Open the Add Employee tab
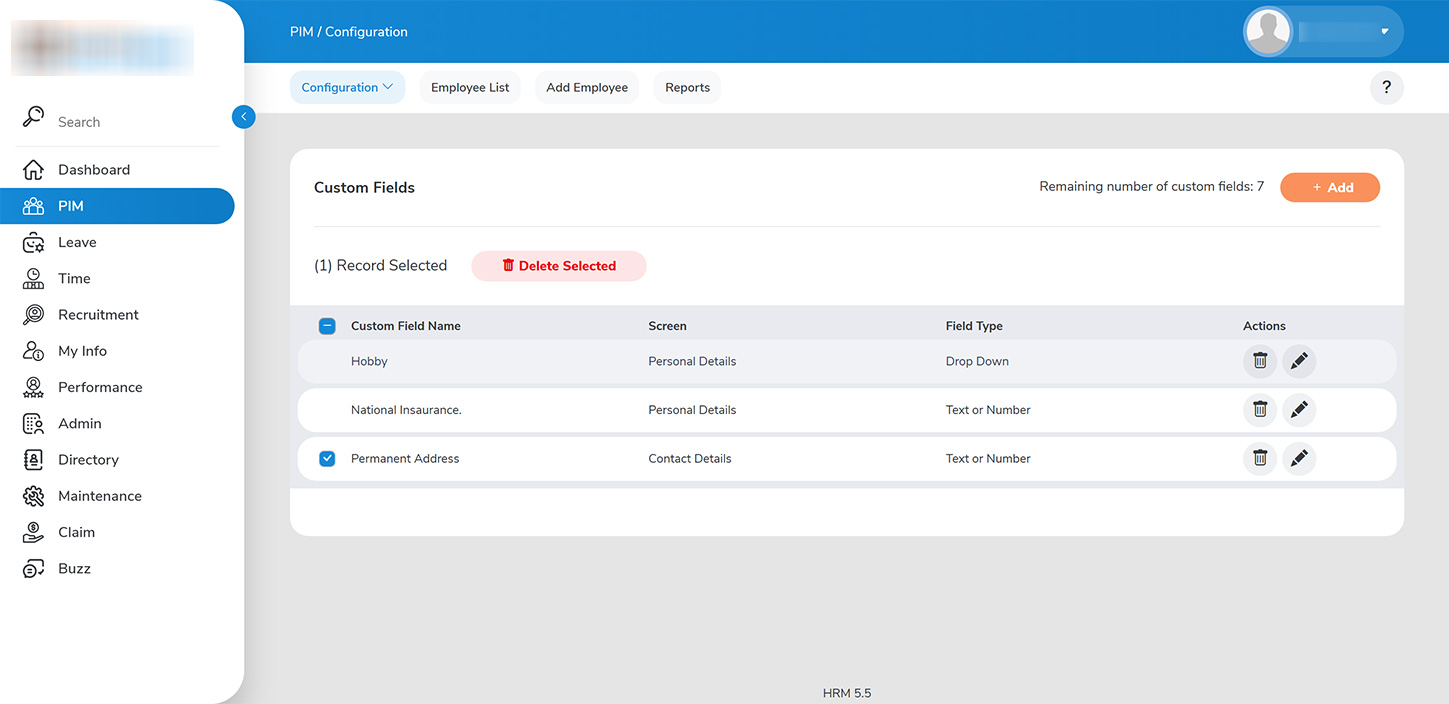 pyautogui.click(x=587, y=88)
